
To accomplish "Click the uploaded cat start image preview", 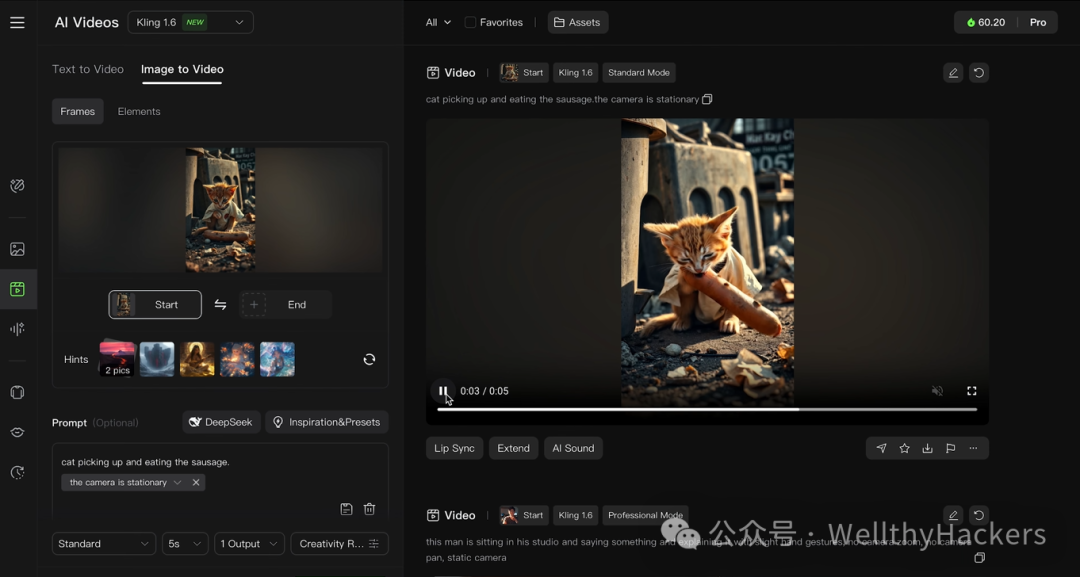I will [220, 210].
